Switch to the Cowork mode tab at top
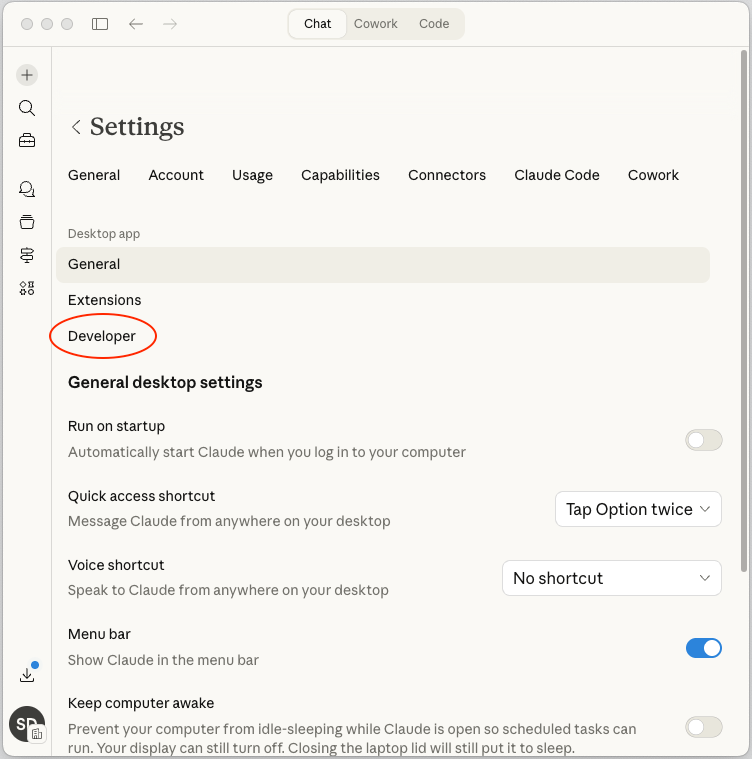The image size is (752, 759). point(375,24)
